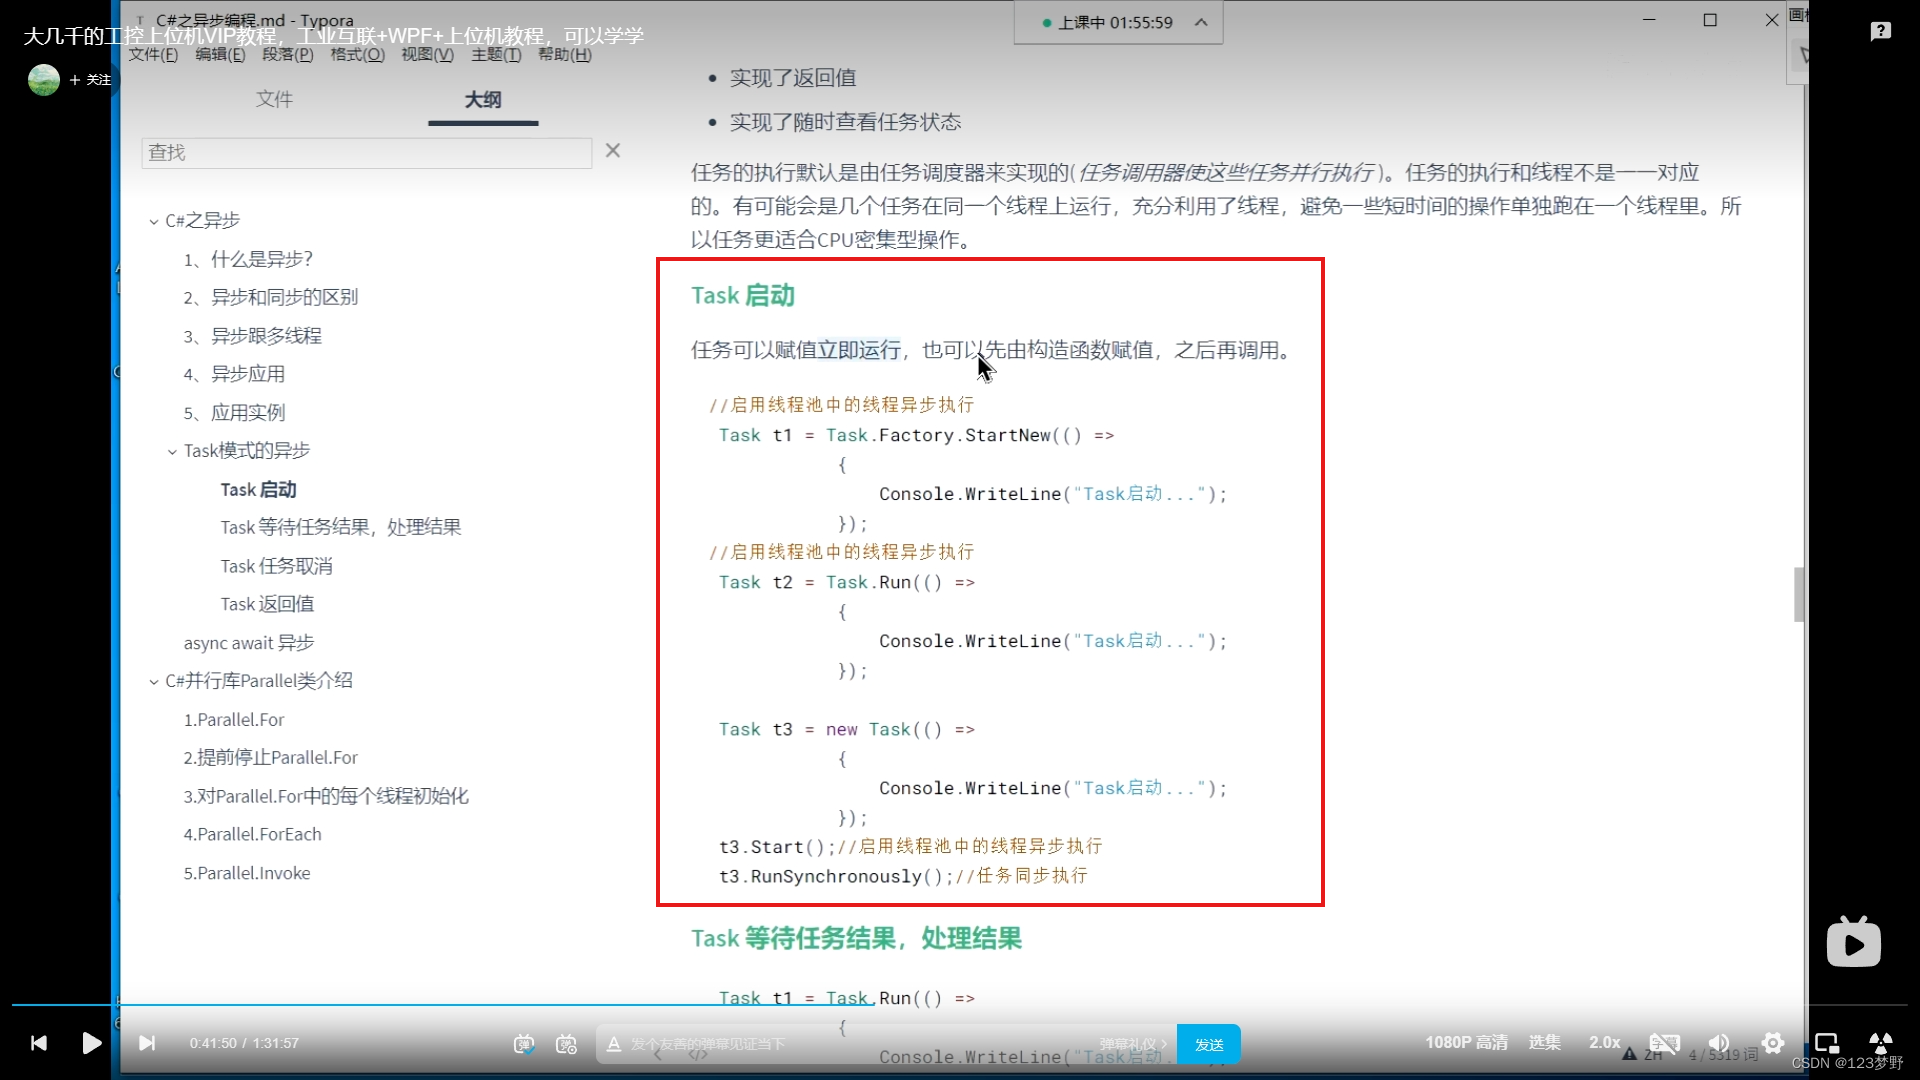Open the help question mark icon
1920x1080 pixels.
pos(1880,31)
